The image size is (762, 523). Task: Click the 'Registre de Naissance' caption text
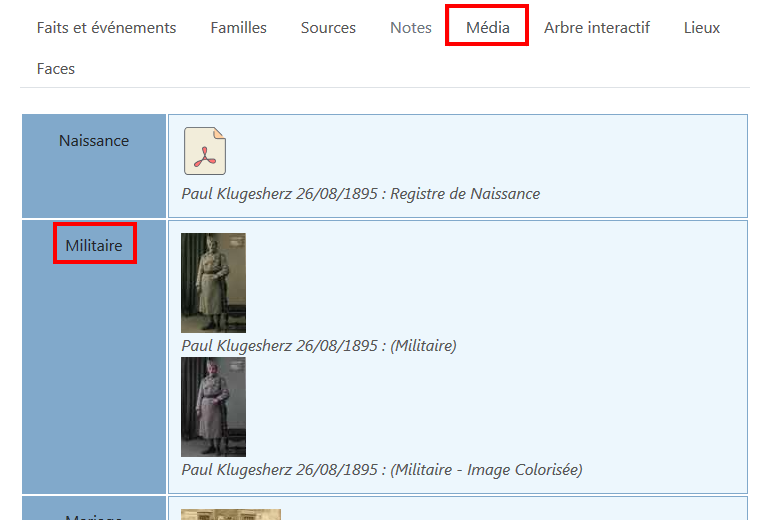coord(360,194)
